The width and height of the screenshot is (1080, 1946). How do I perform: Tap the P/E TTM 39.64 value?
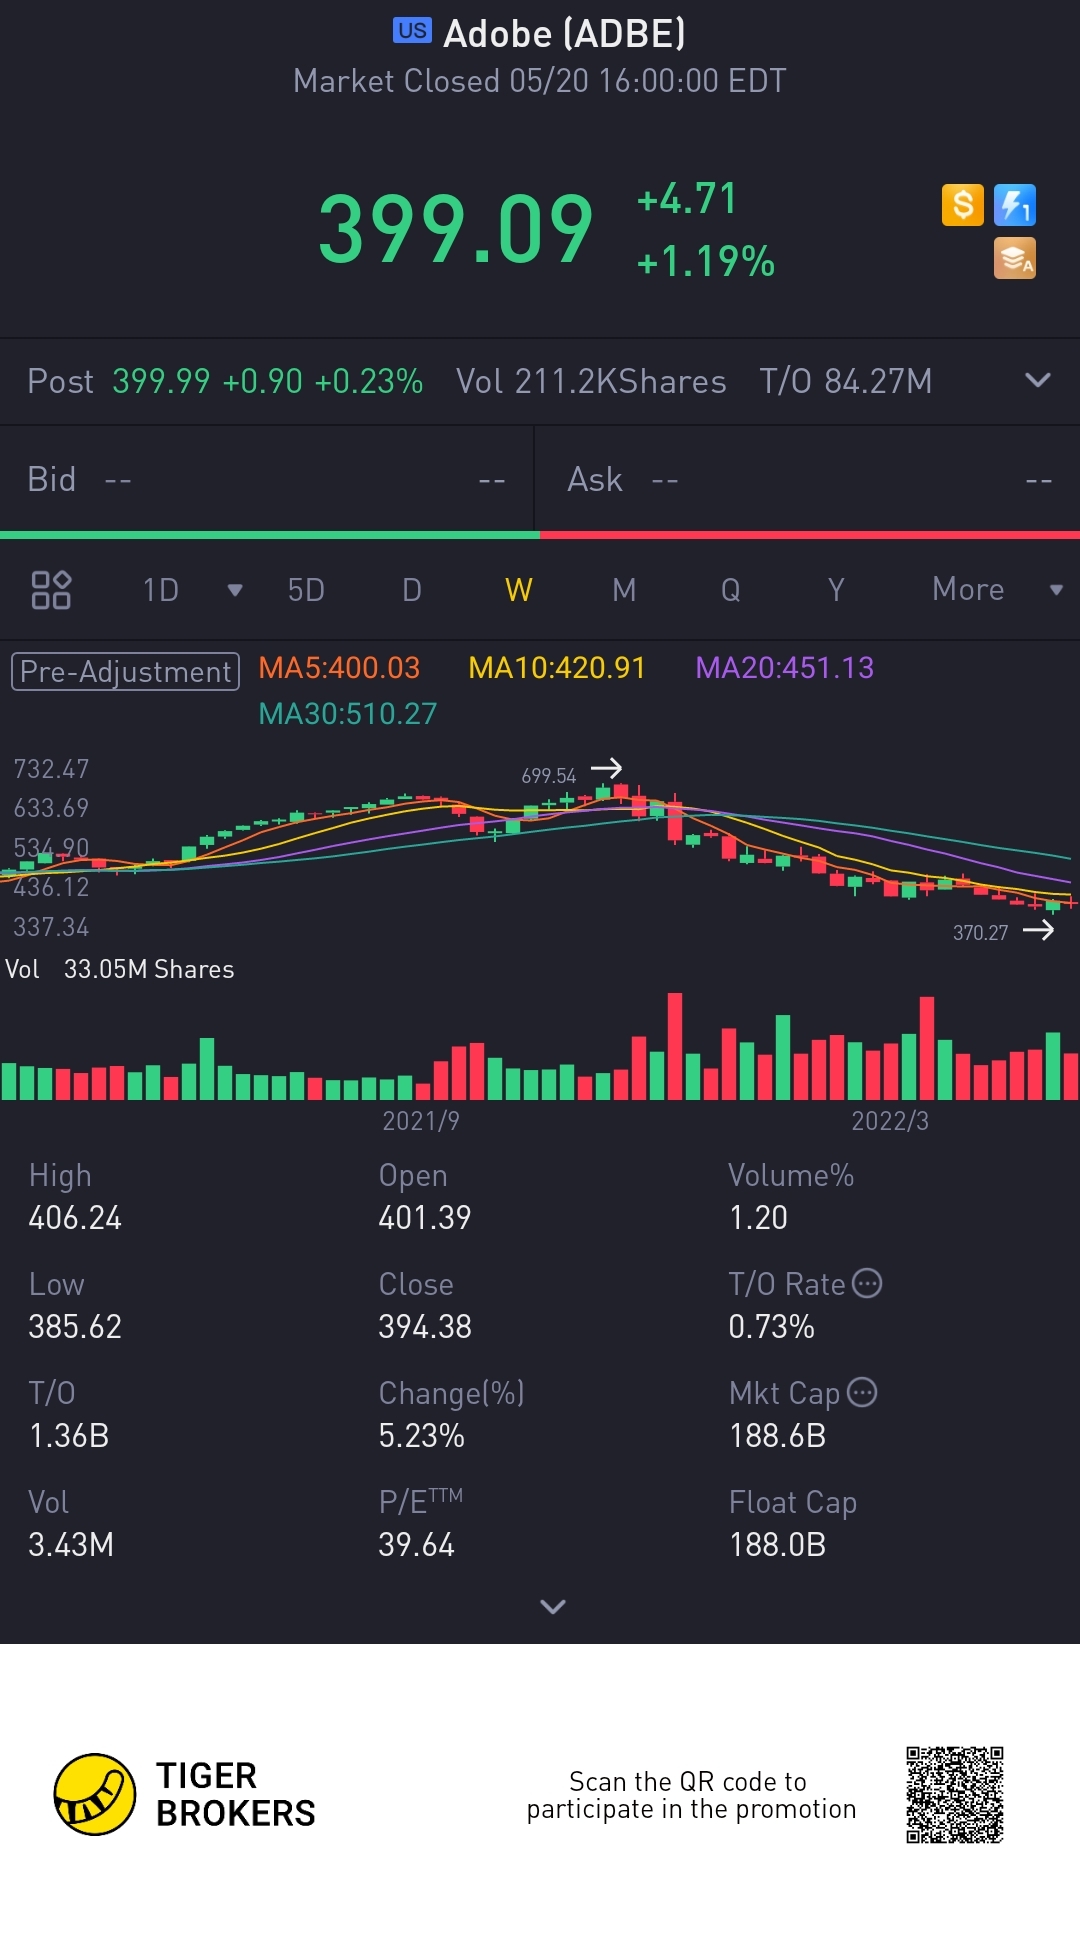[x=417, y=1545]
